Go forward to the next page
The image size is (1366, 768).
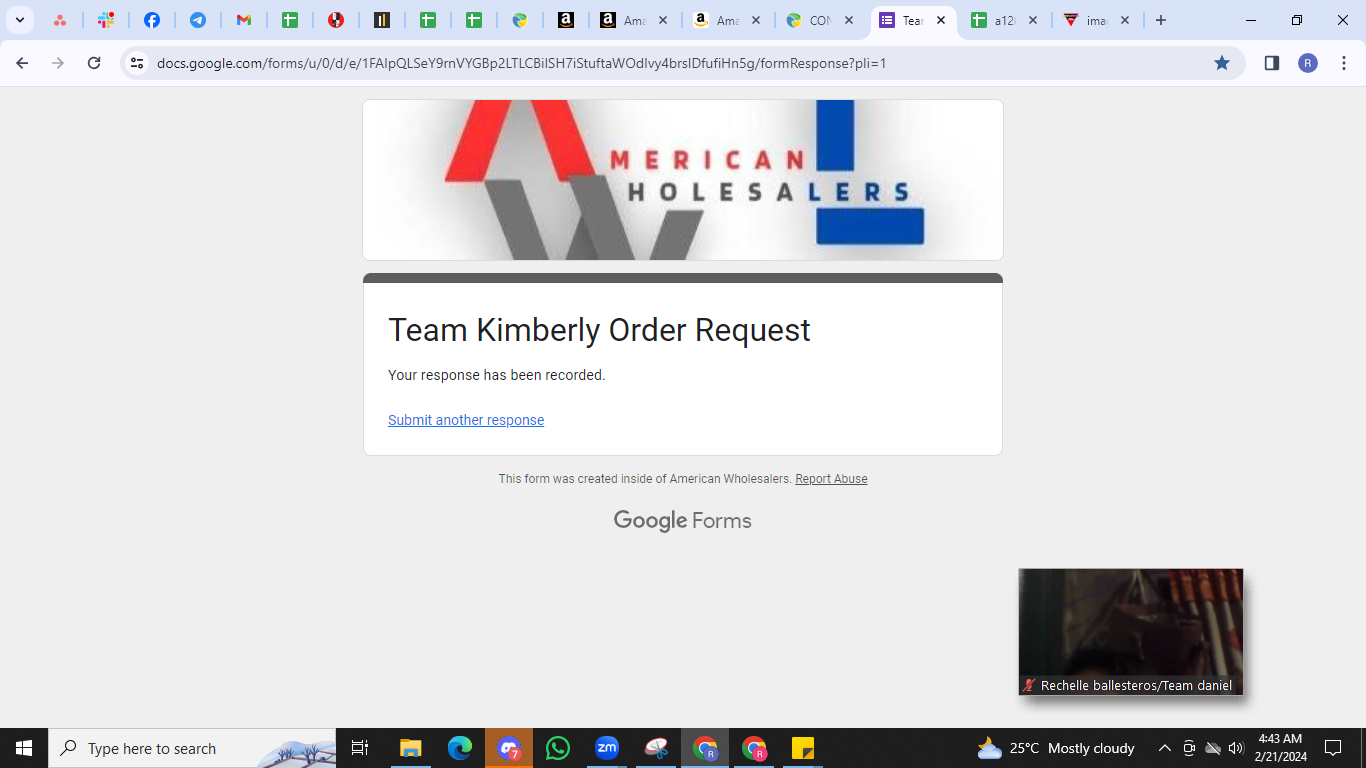point(58,63)
